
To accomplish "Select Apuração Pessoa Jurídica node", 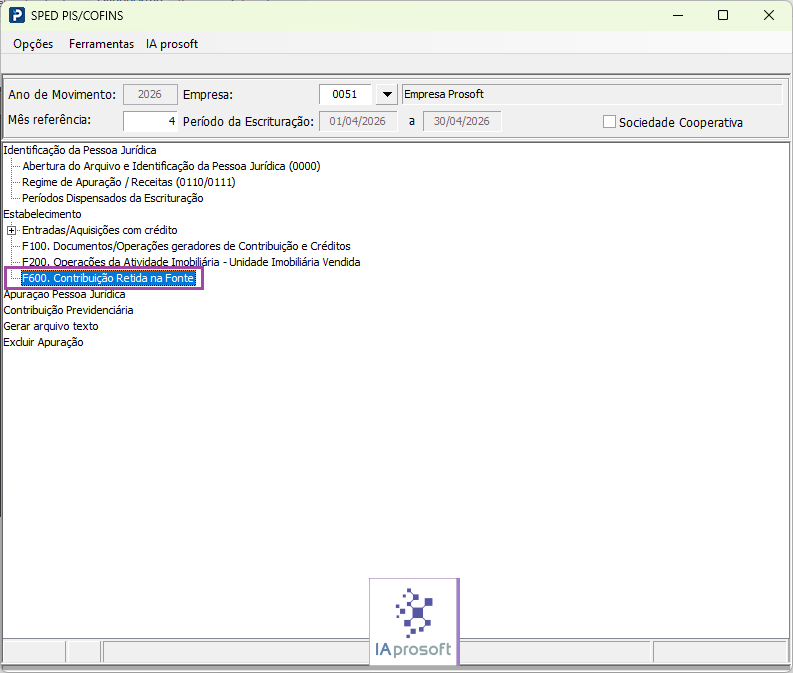I will (64, 294).
